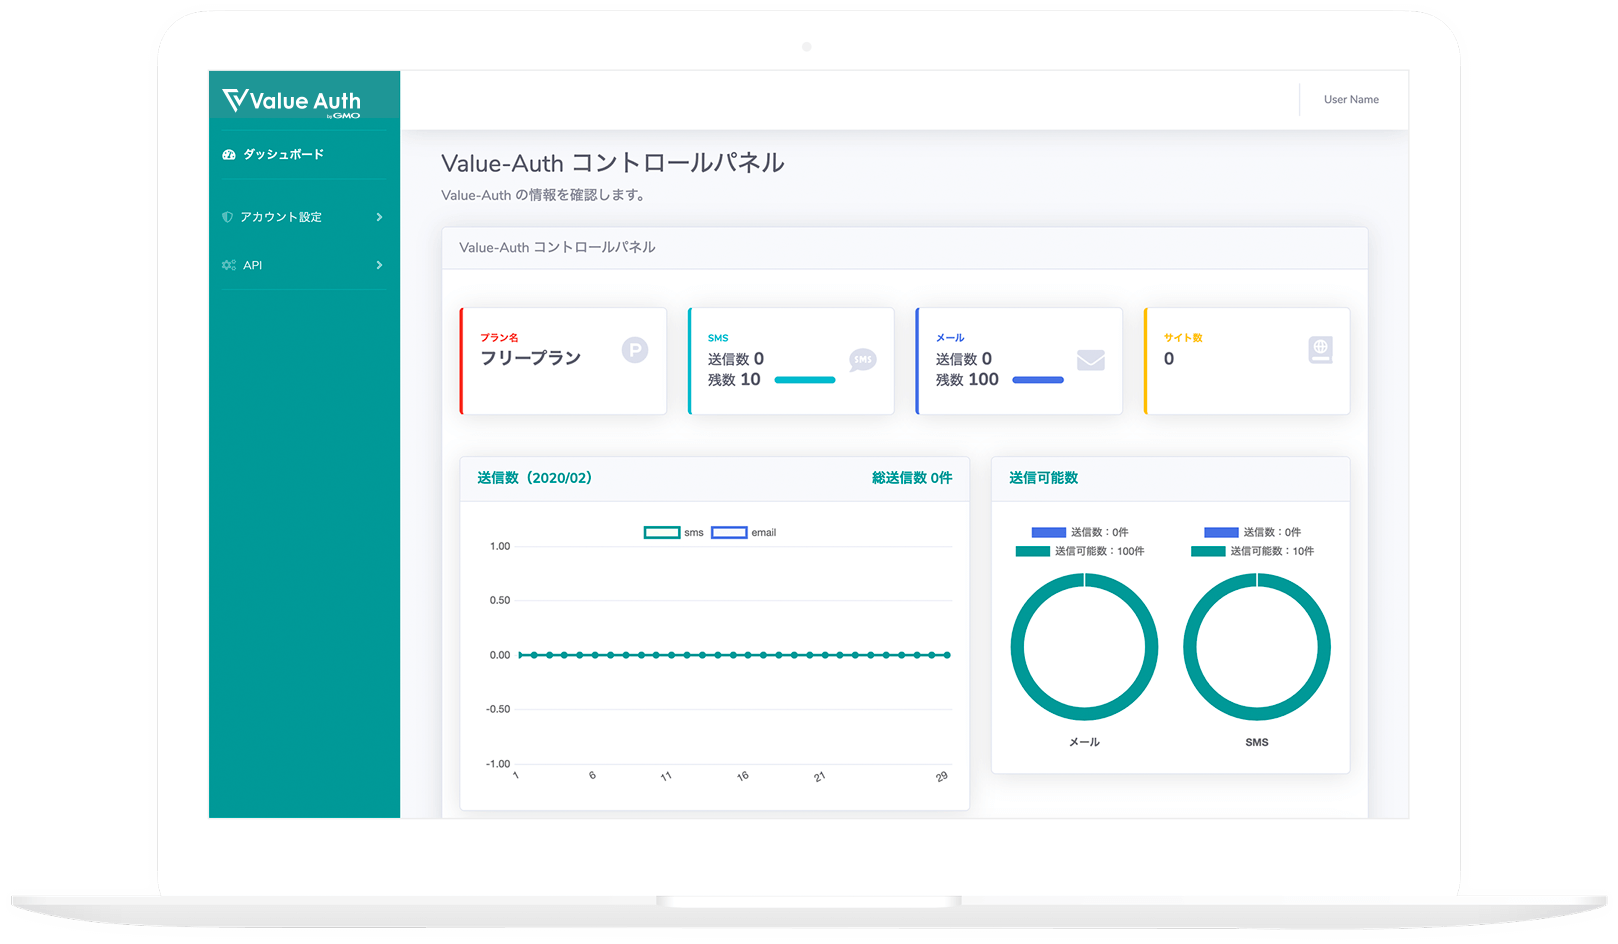Screen dimensions: 1618x944
Task: Click the dashboard gauge icon in sidebar
Action: click(x=229, y=155)
